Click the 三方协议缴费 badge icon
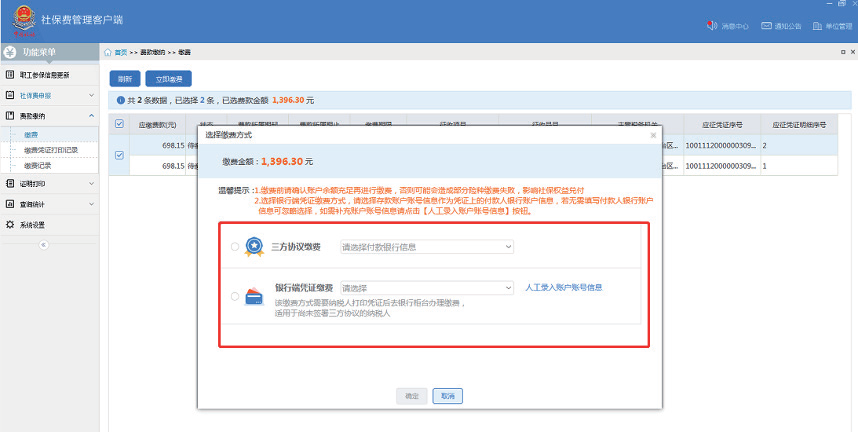Screen dimensions: 858x432 [x=254, y=246]
